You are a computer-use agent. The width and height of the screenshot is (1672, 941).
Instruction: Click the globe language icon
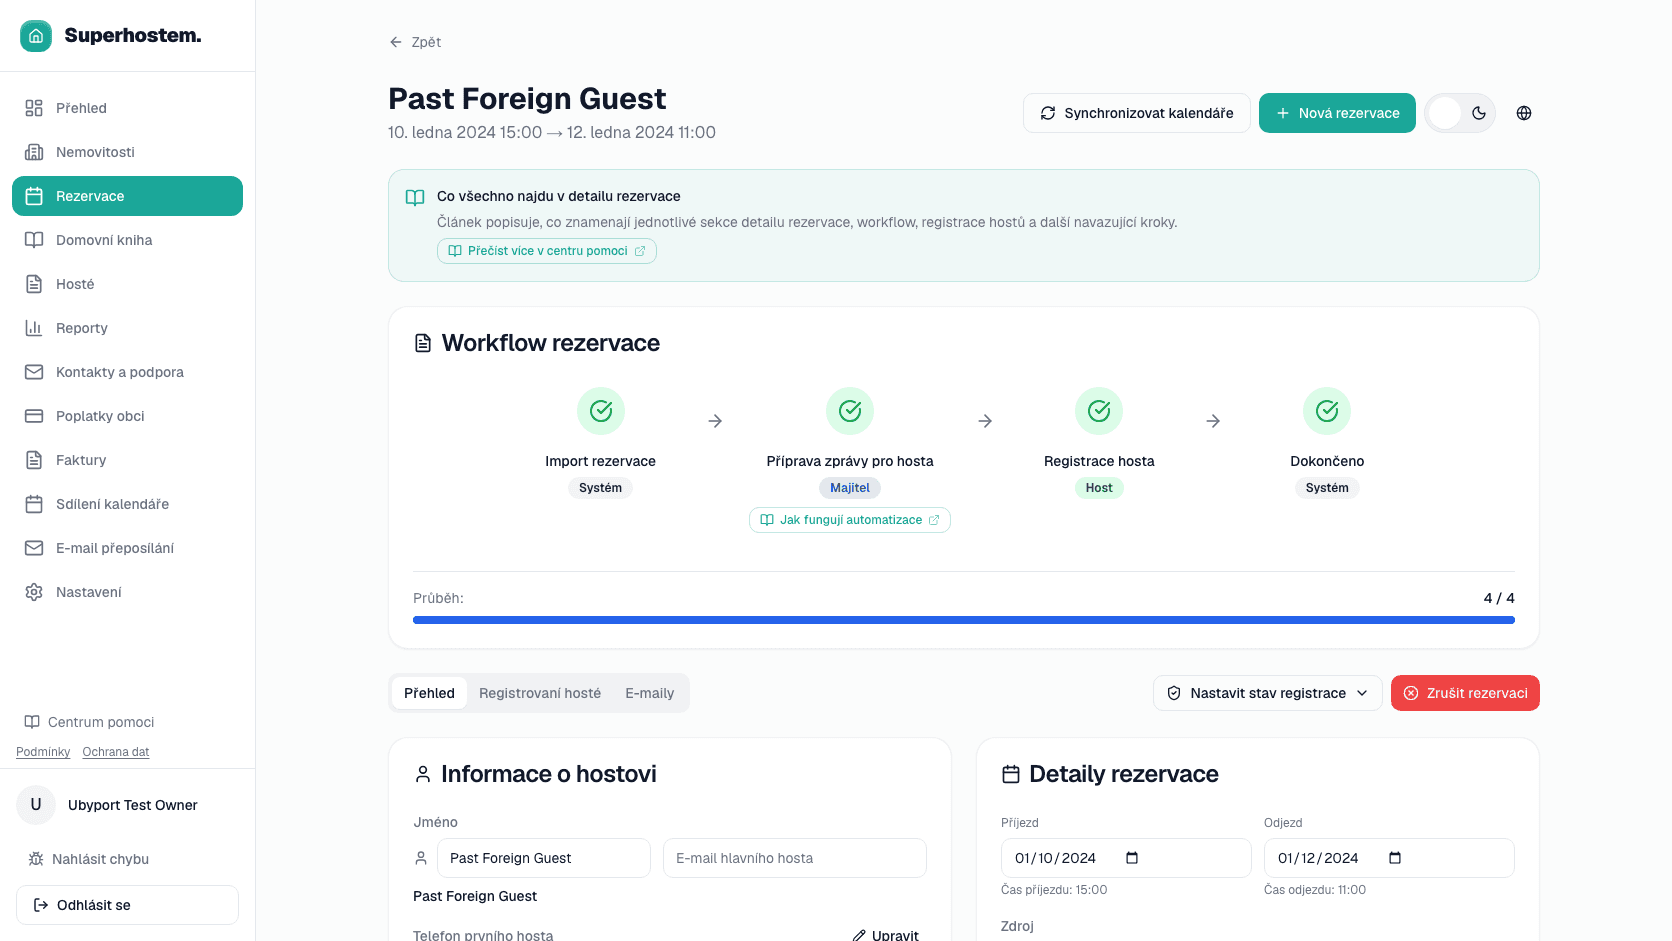(1524, 113)
